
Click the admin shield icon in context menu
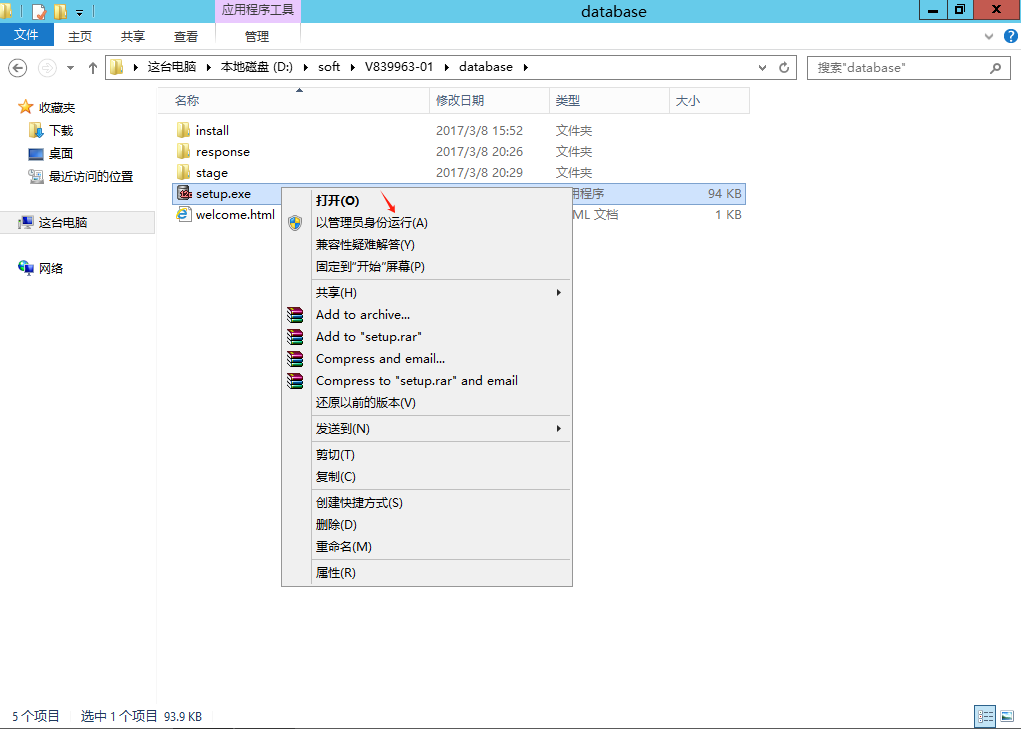tap(296, 223)
